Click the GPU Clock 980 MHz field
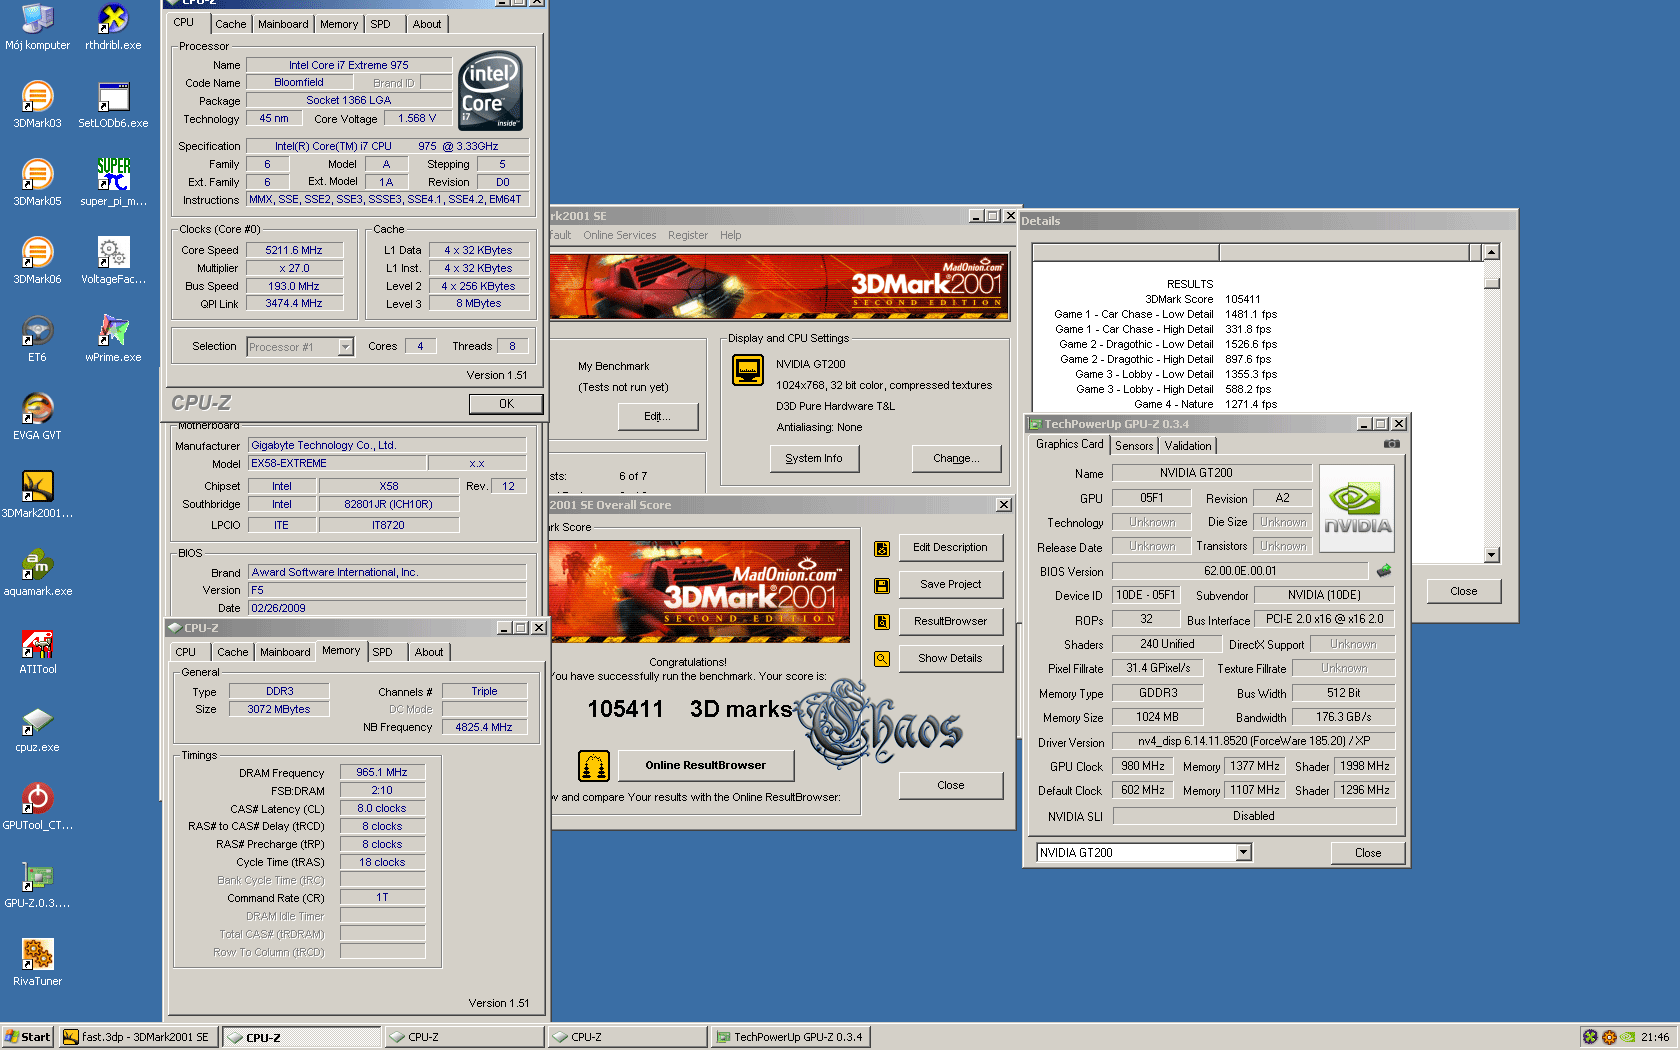This screenshot has height=1050, width=1680. point(1143,766)
